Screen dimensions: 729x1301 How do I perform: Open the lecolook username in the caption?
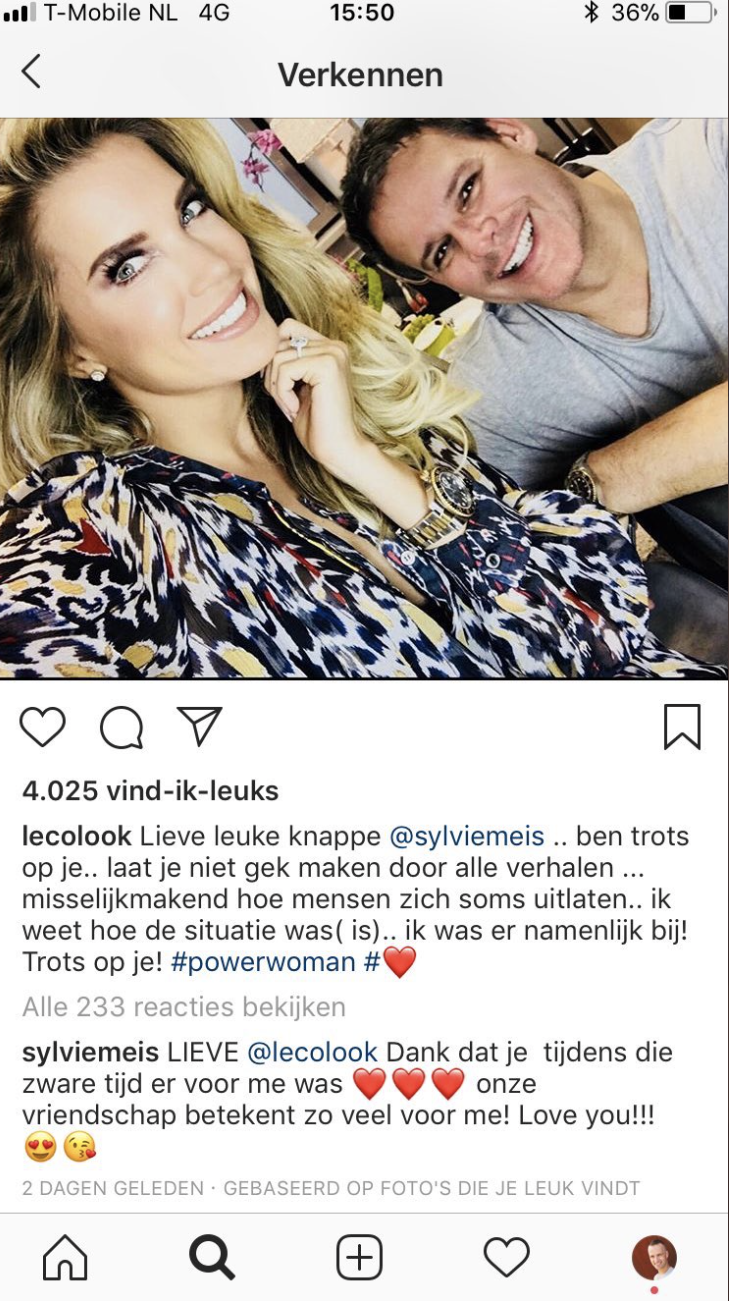pyautogui.click(x=77, y=836)
